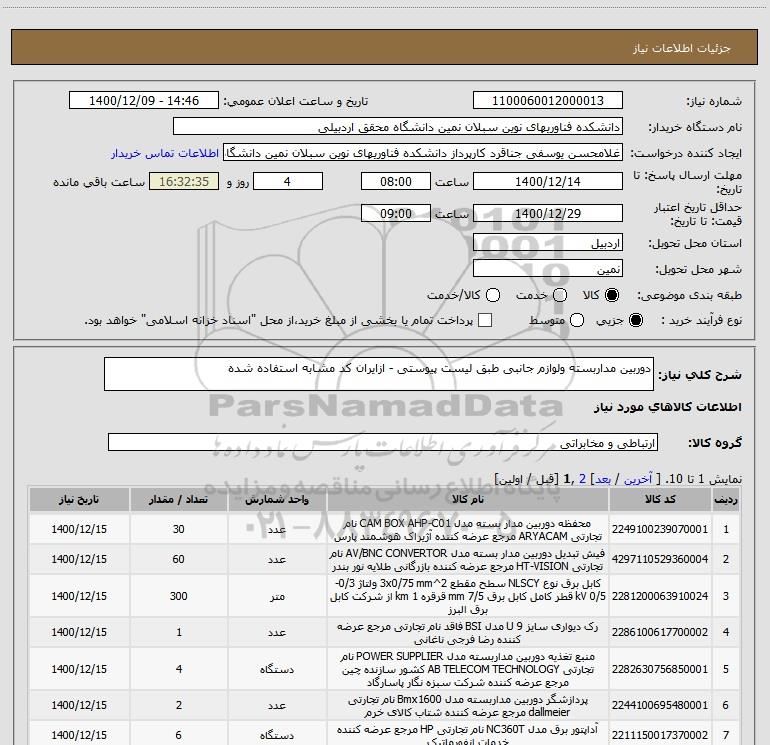The width and height of the screenshot is (770, 745).
Task: Select the کالا radio button
Action: click(x=612, y=295)
